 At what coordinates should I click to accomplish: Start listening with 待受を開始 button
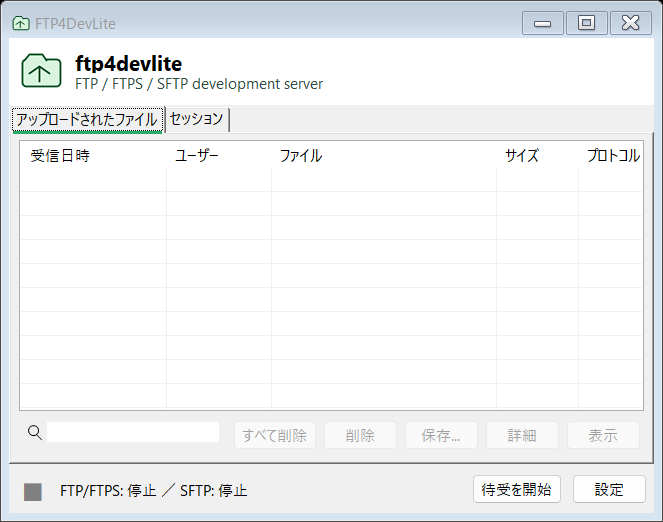coord(517,489)
